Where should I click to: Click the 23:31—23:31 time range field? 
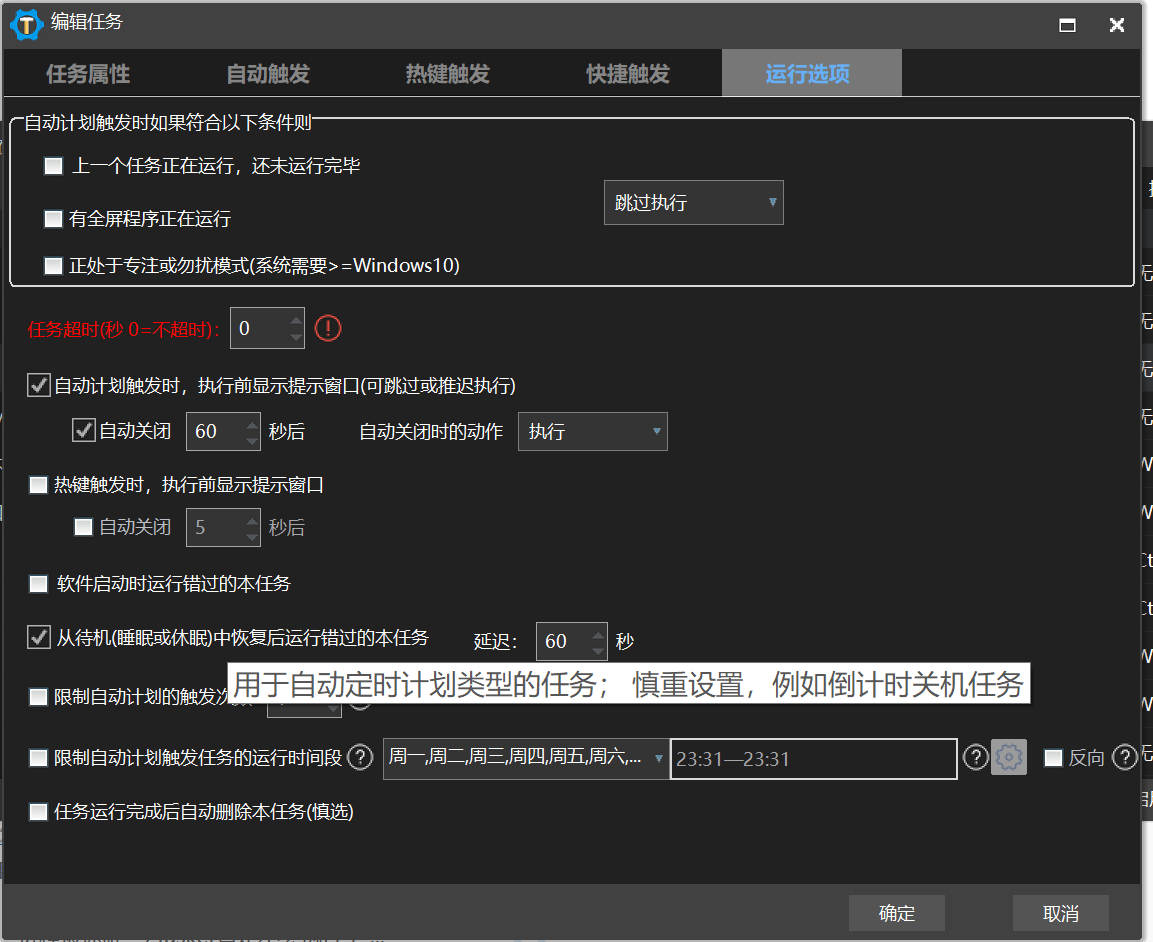tap(812, 759)
